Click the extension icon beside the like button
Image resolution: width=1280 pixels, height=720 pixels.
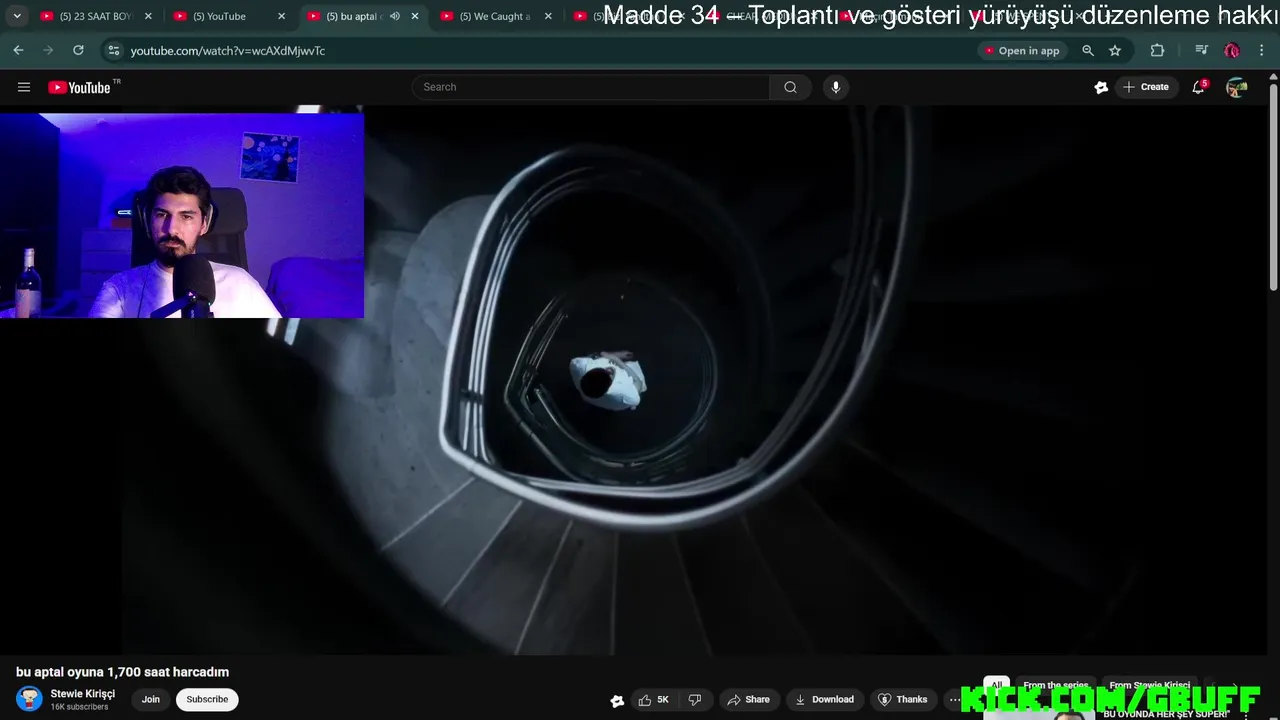(617, 700)
